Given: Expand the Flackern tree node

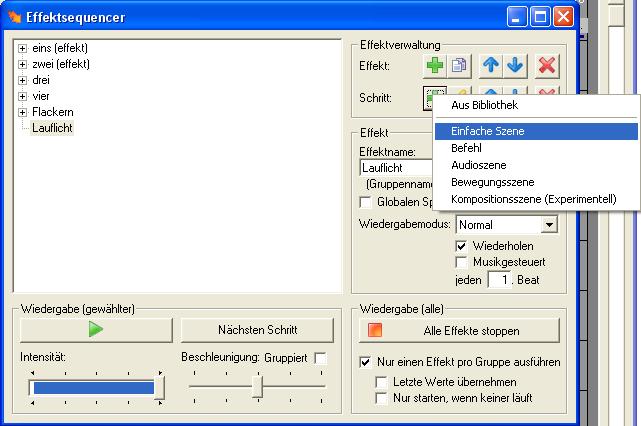Looking at the screenshot, I should (23, 112).
